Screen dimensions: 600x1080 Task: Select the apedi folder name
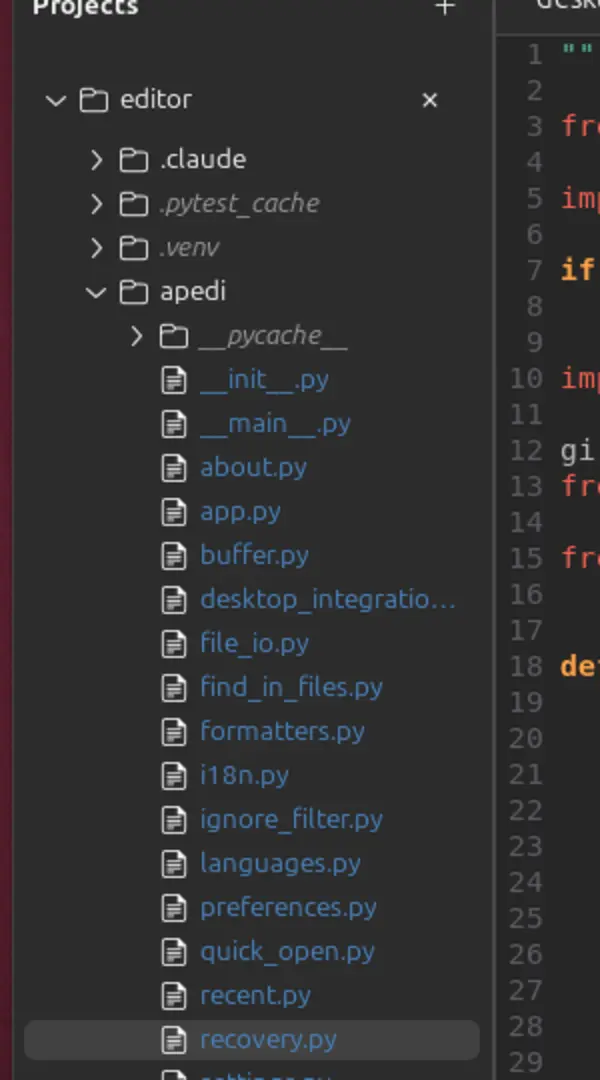click(193, 292)
